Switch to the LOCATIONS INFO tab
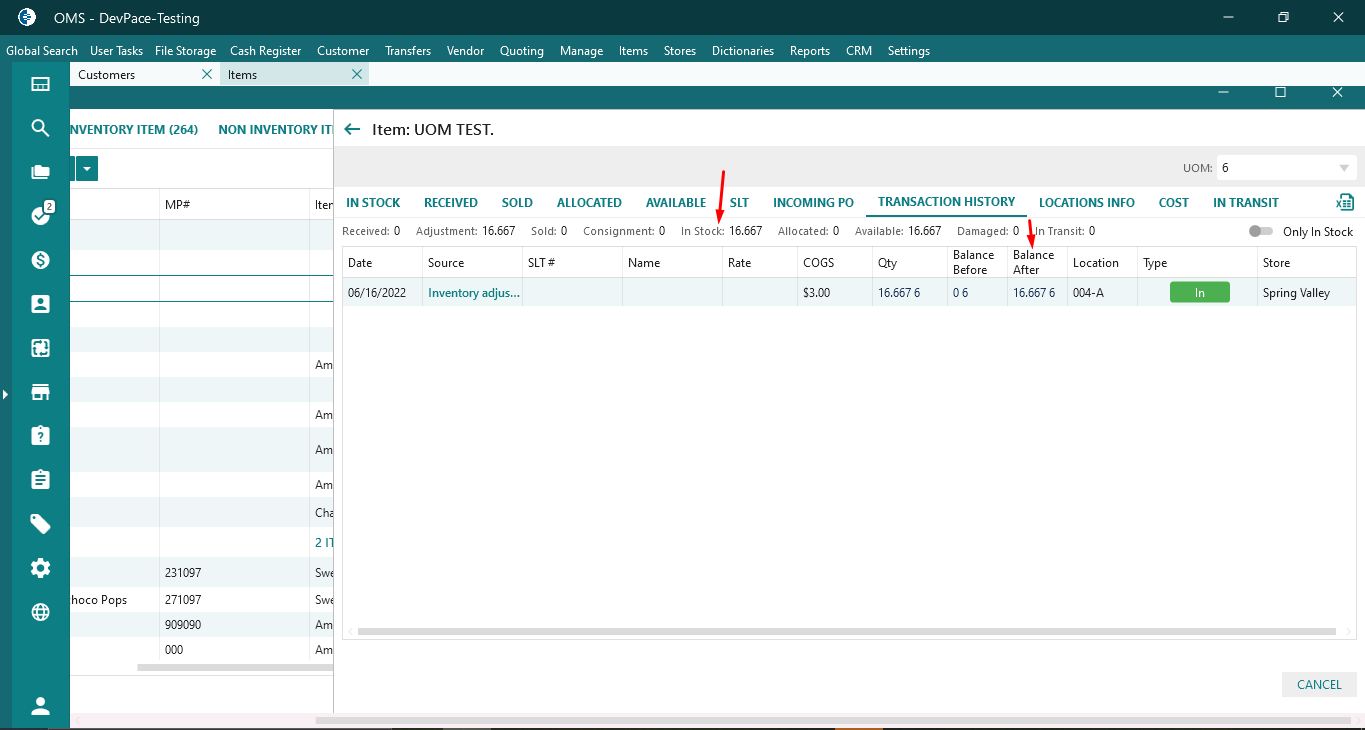 tap(1086, 202)
